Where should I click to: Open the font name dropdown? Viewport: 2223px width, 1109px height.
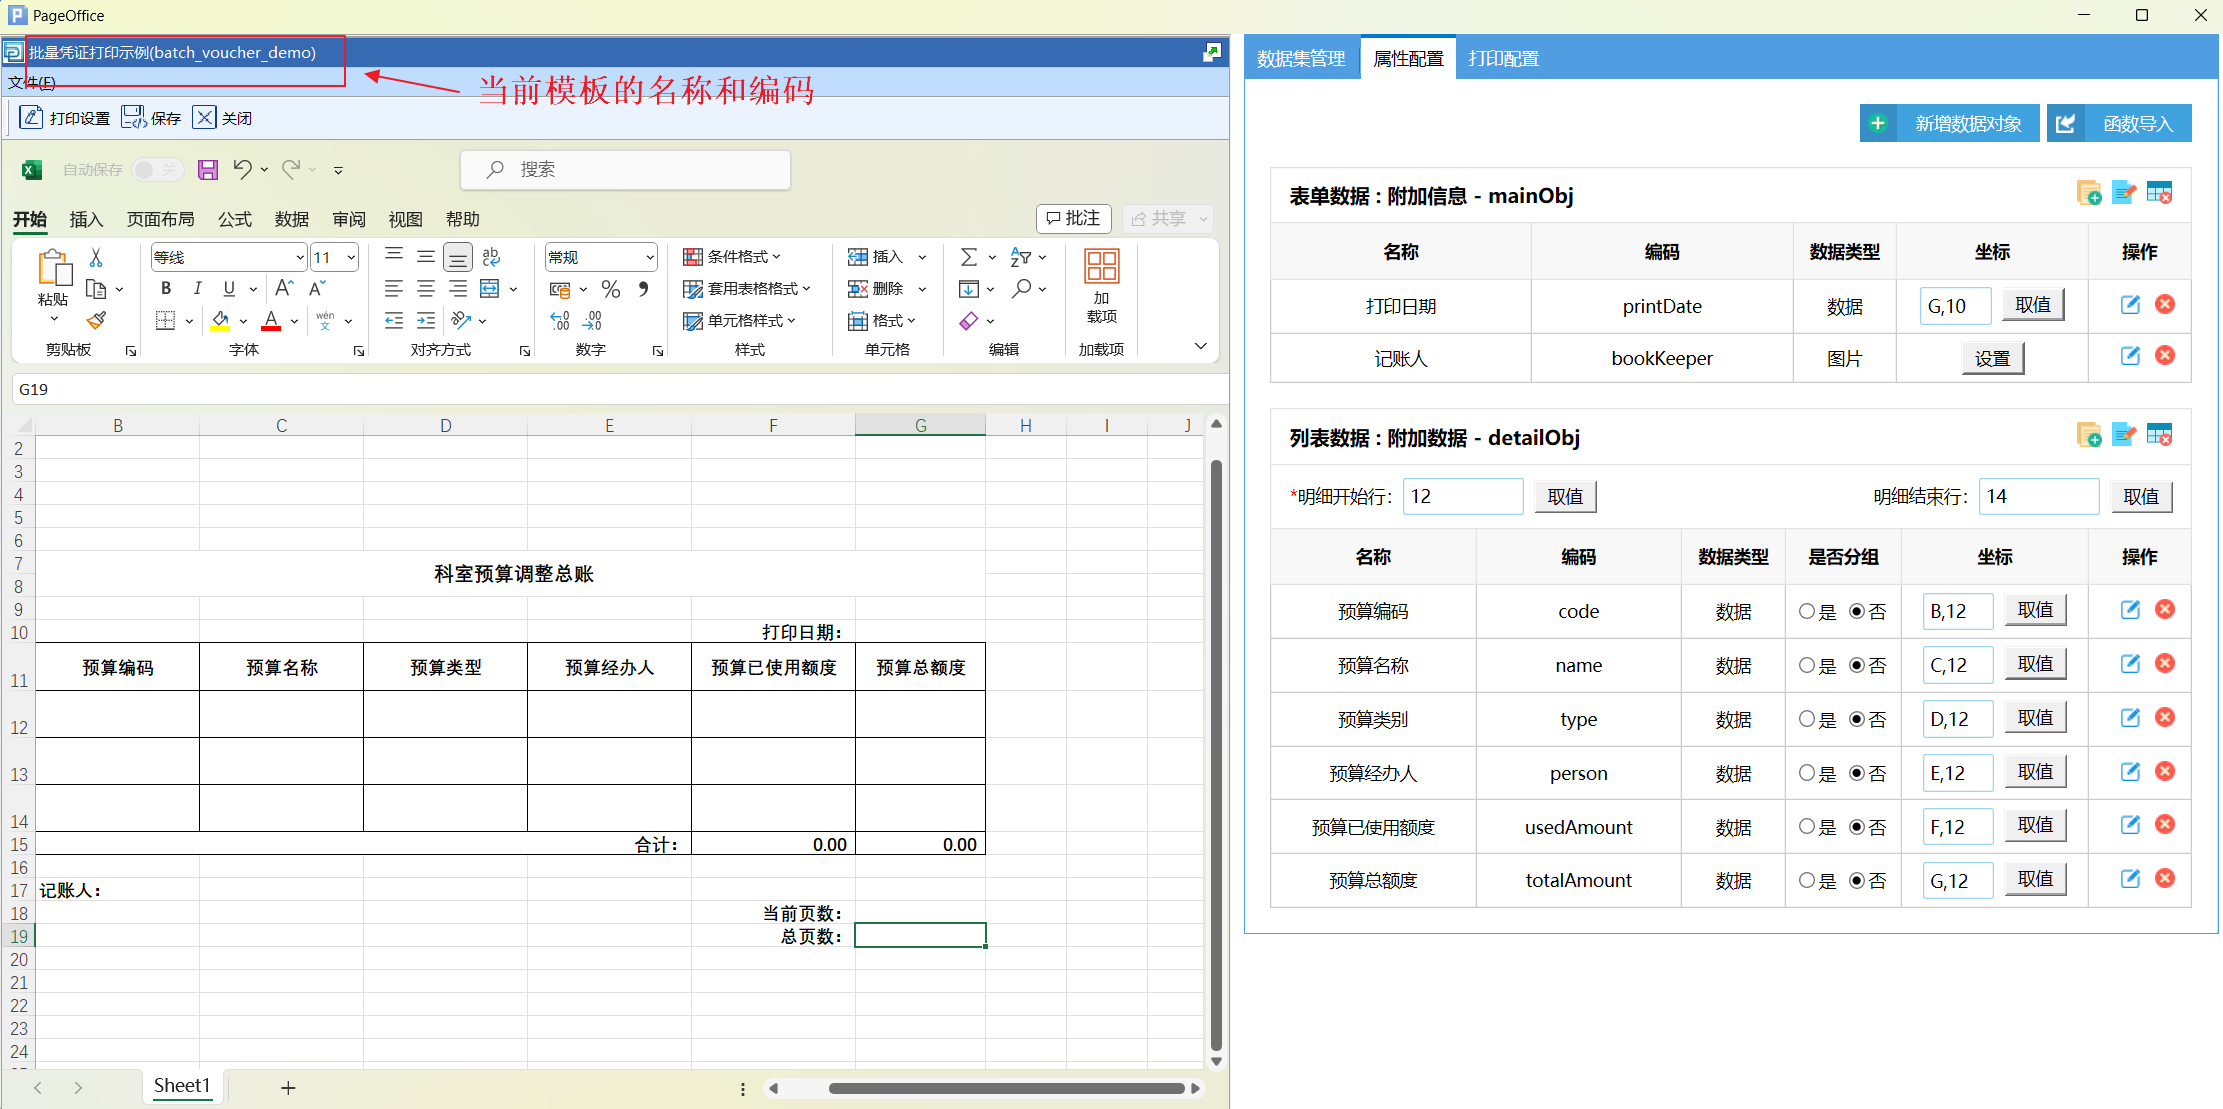click(299, 258)
